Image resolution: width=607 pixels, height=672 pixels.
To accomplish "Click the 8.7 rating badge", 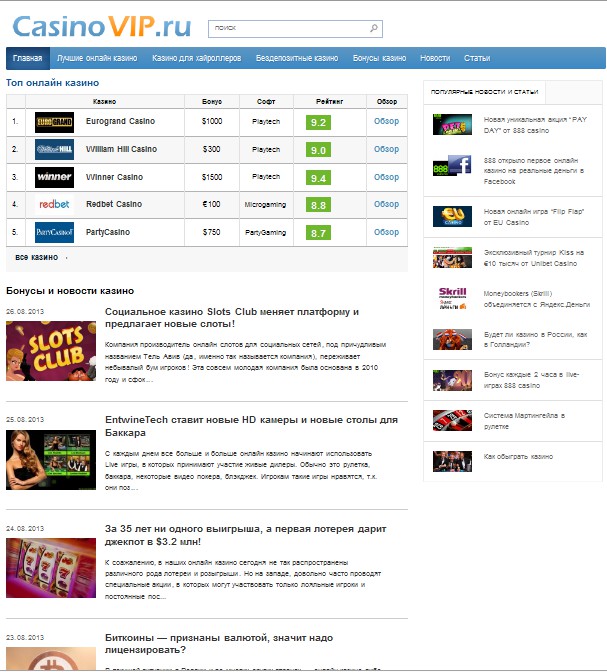I will coord(318,233).
